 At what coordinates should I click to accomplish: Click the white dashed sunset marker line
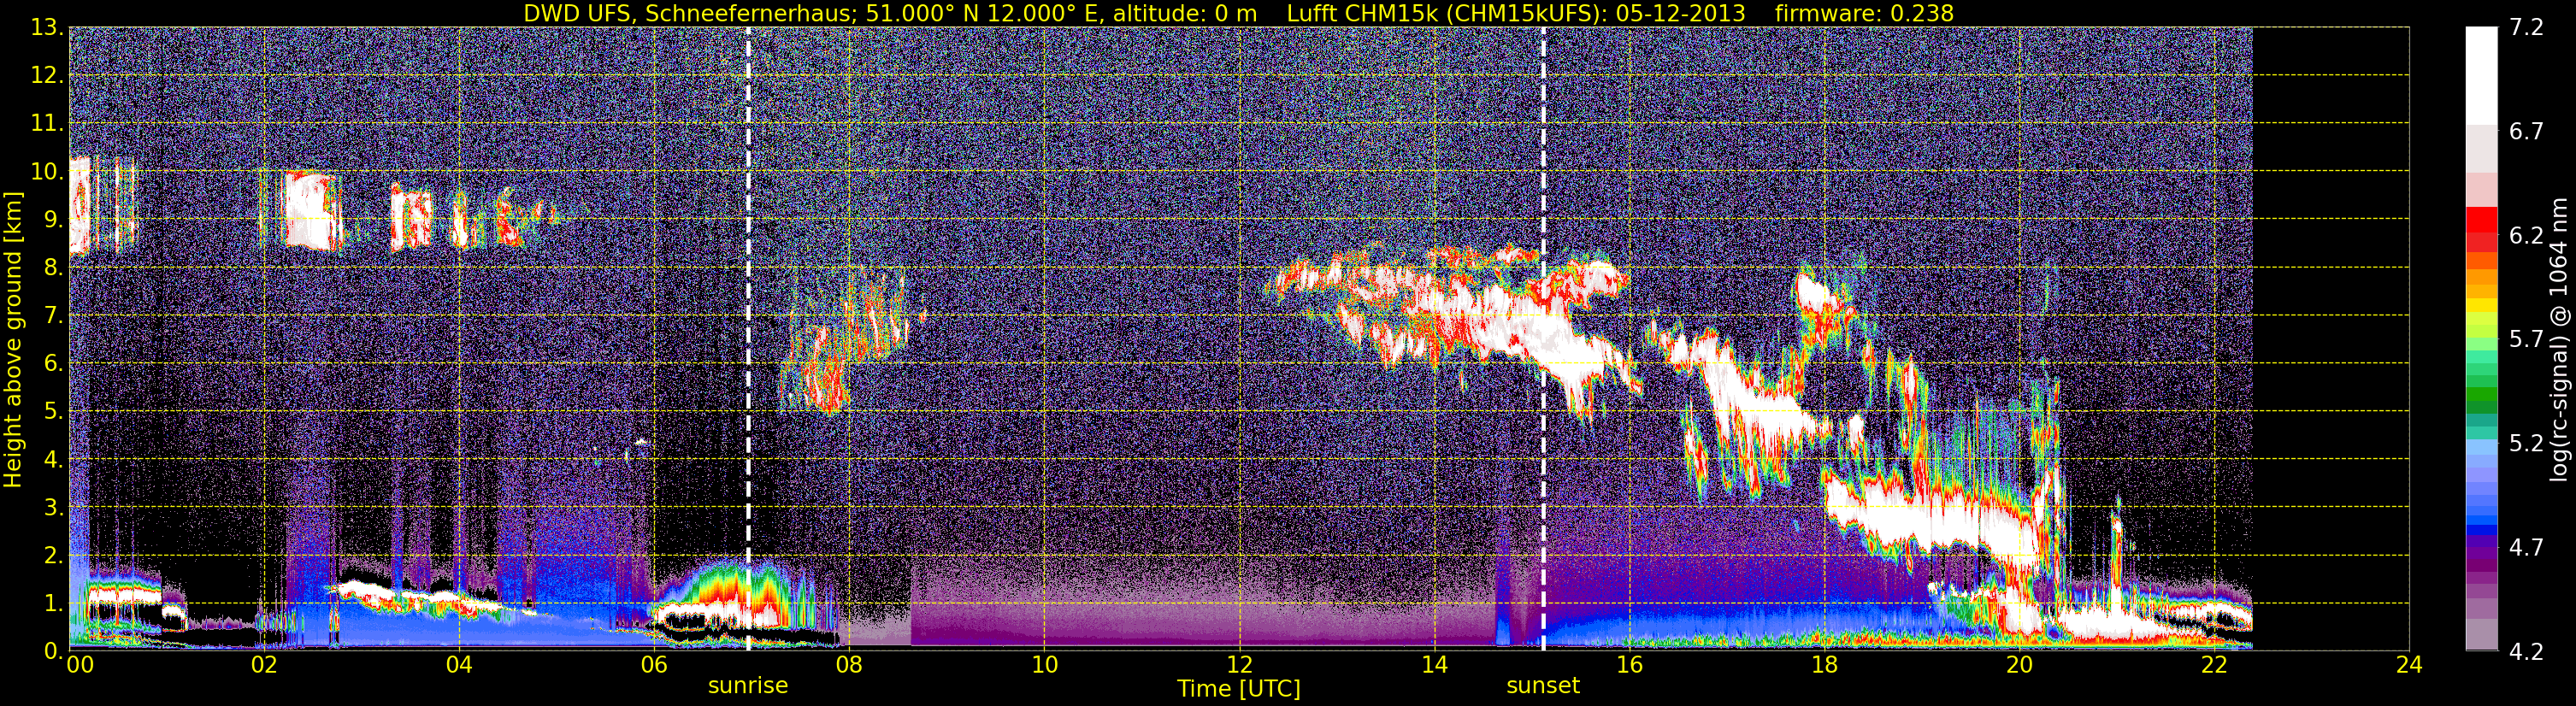(1543, 339)
